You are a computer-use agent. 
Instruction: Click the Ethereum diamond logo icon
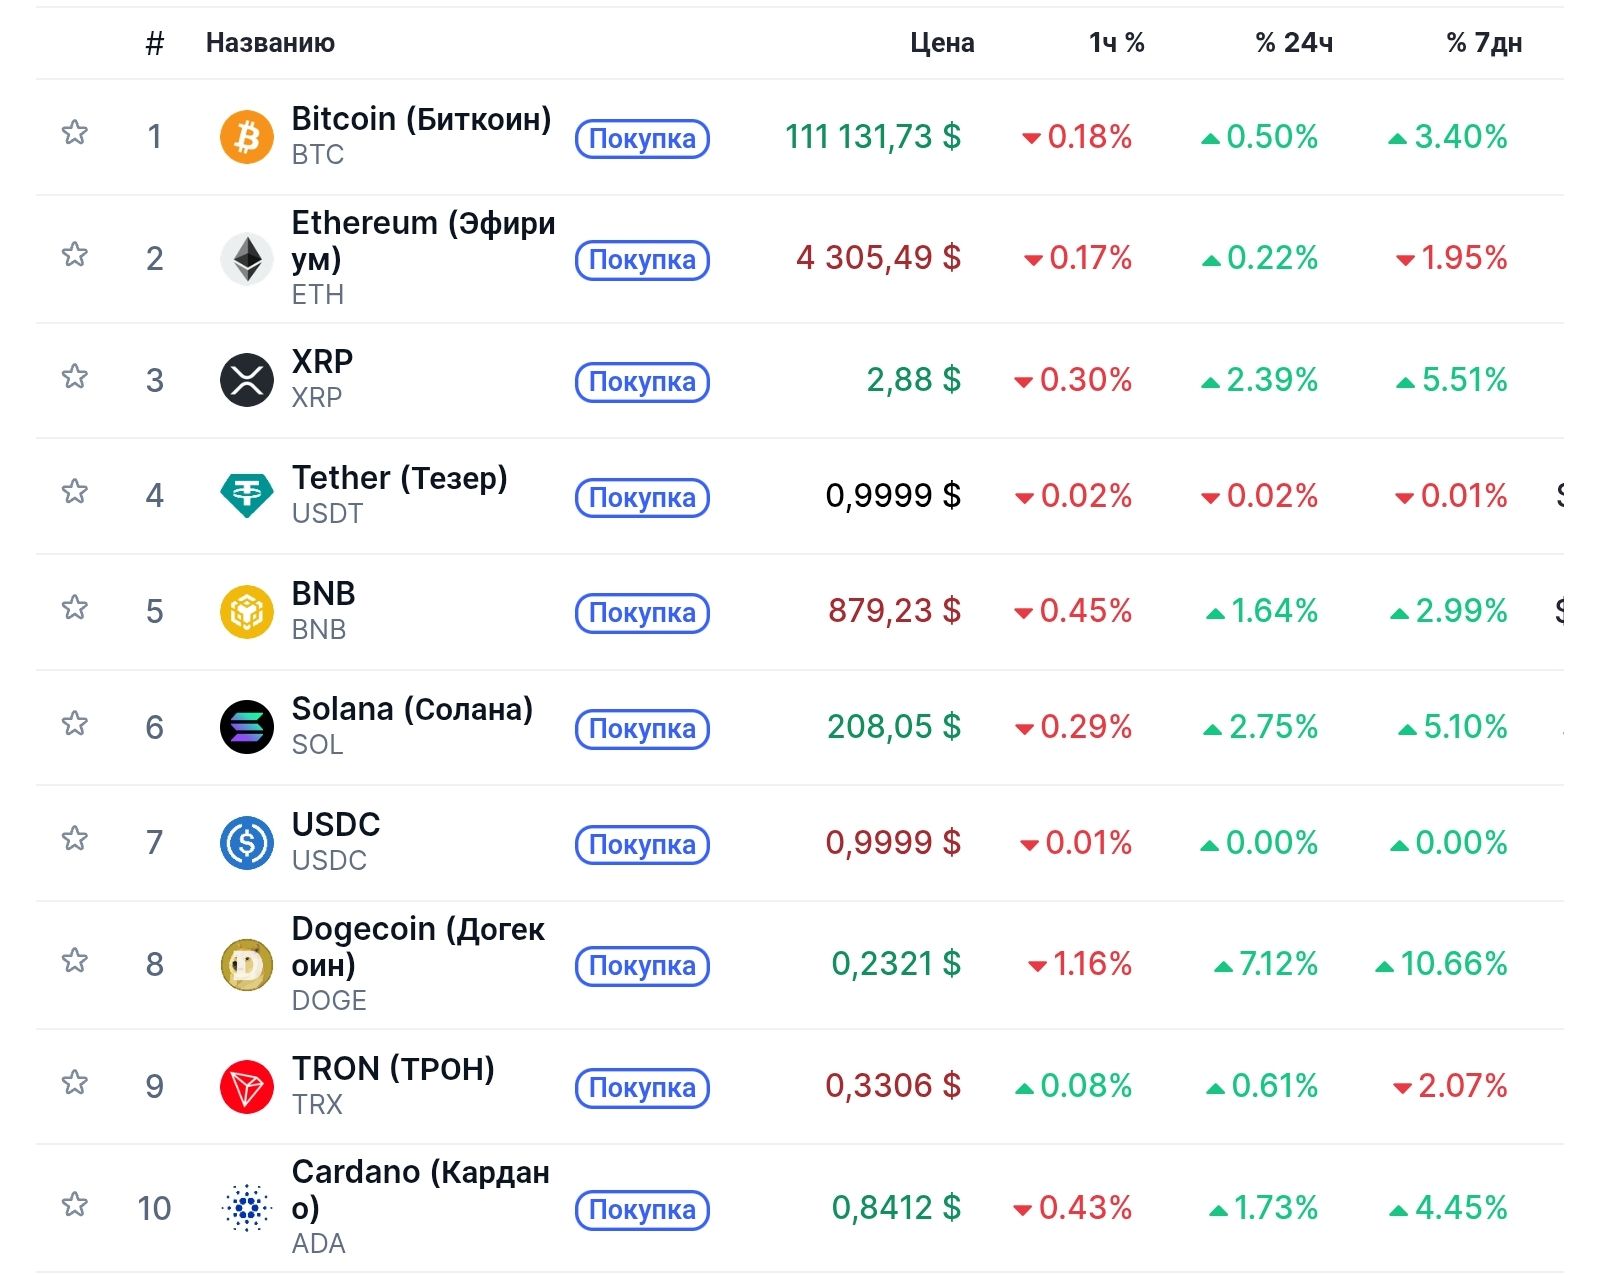click(x=246, y=259)
